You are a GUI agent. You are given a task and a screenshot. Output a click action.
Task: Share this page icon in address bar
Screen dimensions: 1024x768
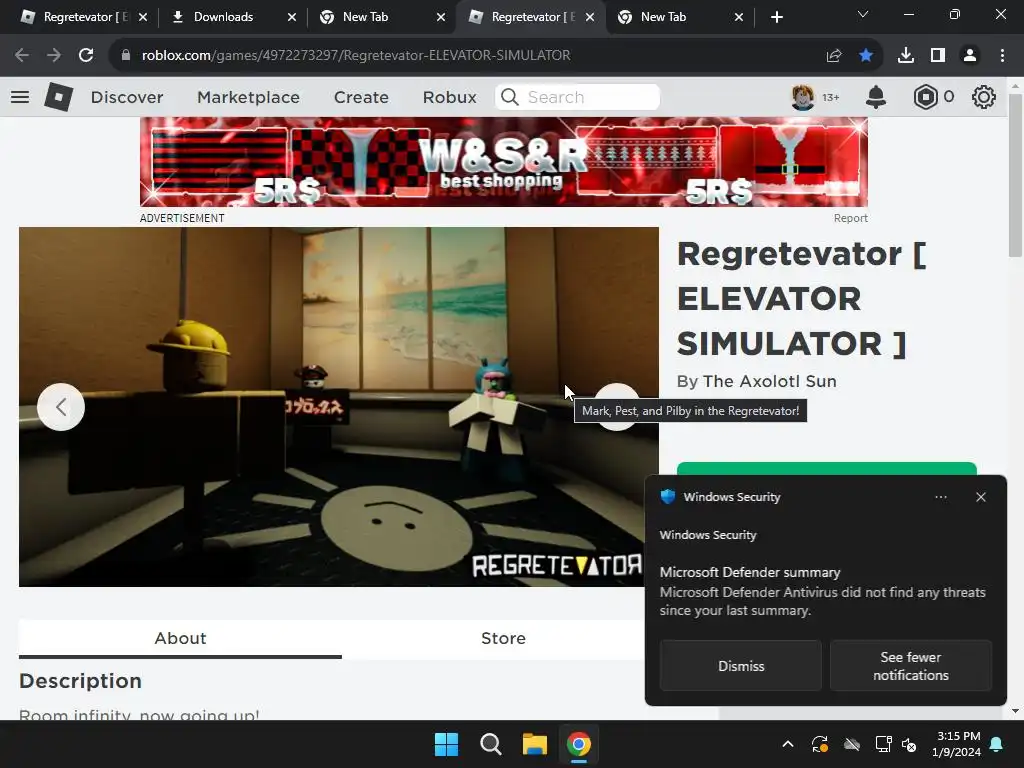[834, 55]
